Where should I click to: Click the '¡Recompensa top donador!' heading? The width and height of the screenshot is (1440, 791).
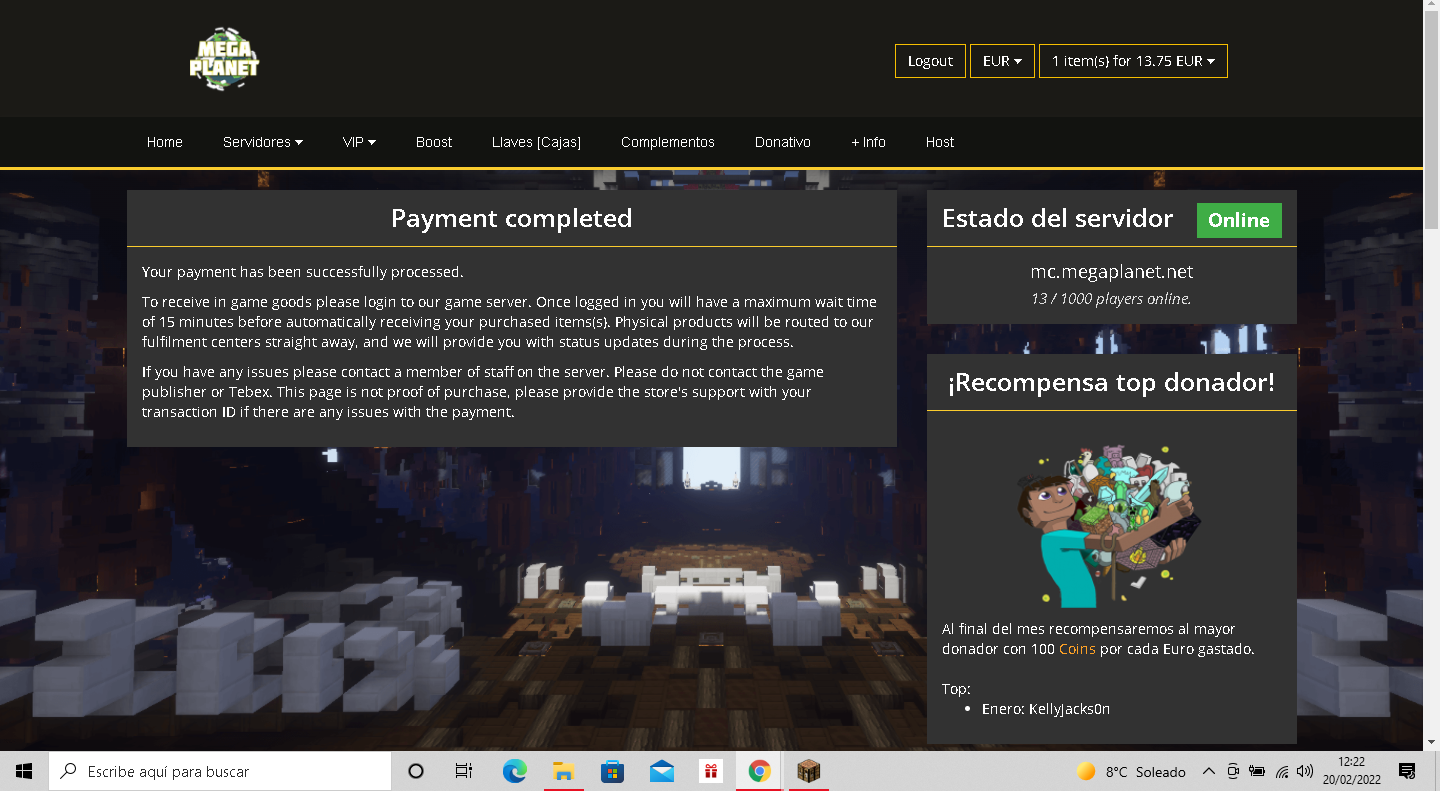pyautogui.click(x=1112, y=382)
